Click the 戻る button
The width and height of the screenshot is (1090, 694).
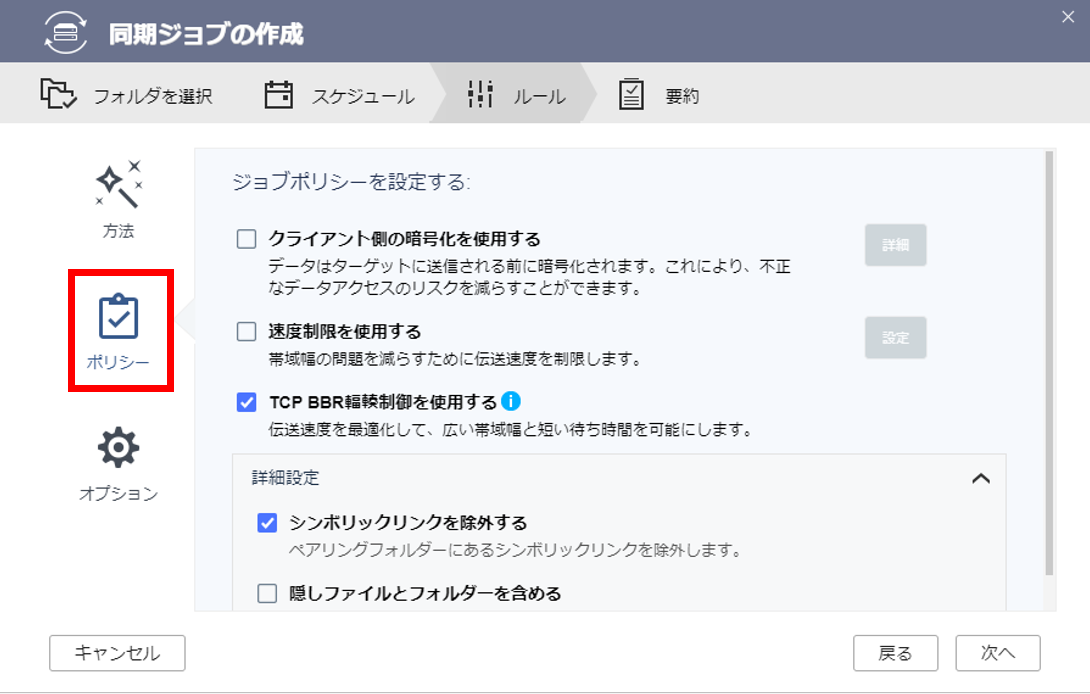(895, 653)
